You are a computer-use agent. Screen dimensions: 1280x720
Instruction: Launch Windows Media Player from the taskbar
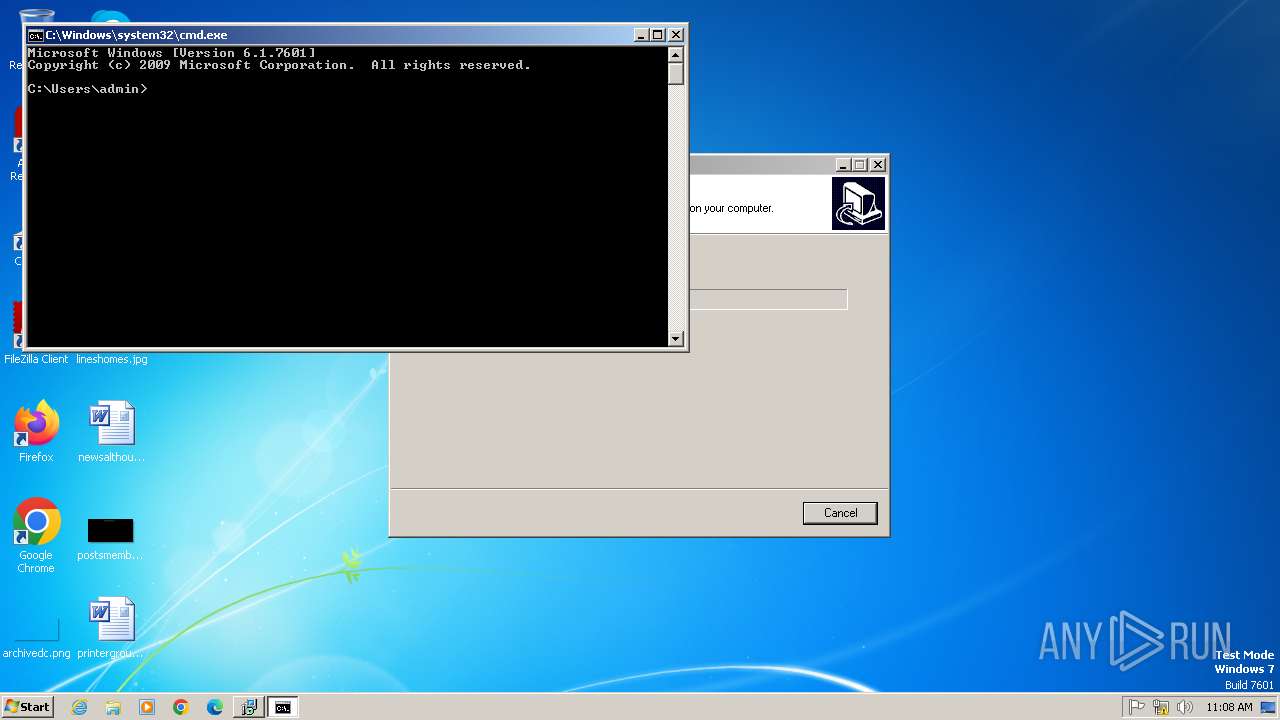click(147, 707)
